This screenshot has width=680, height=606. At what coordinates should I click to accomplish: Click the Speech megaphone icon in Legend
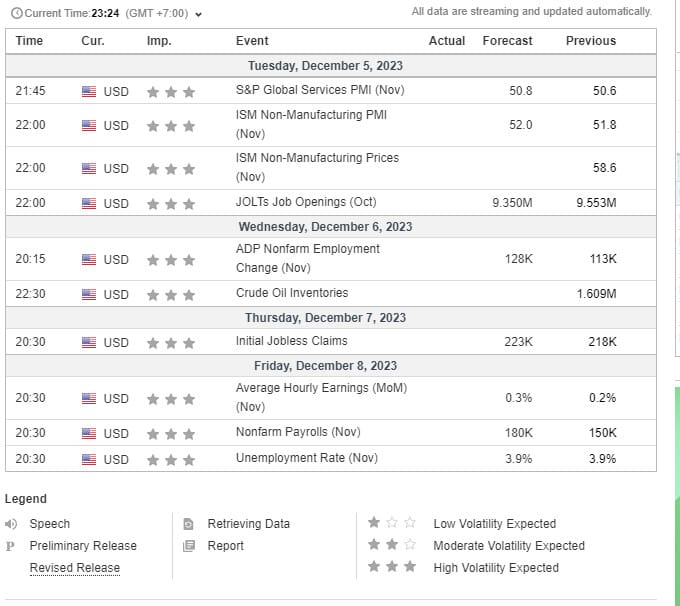[x=11, y=524]
